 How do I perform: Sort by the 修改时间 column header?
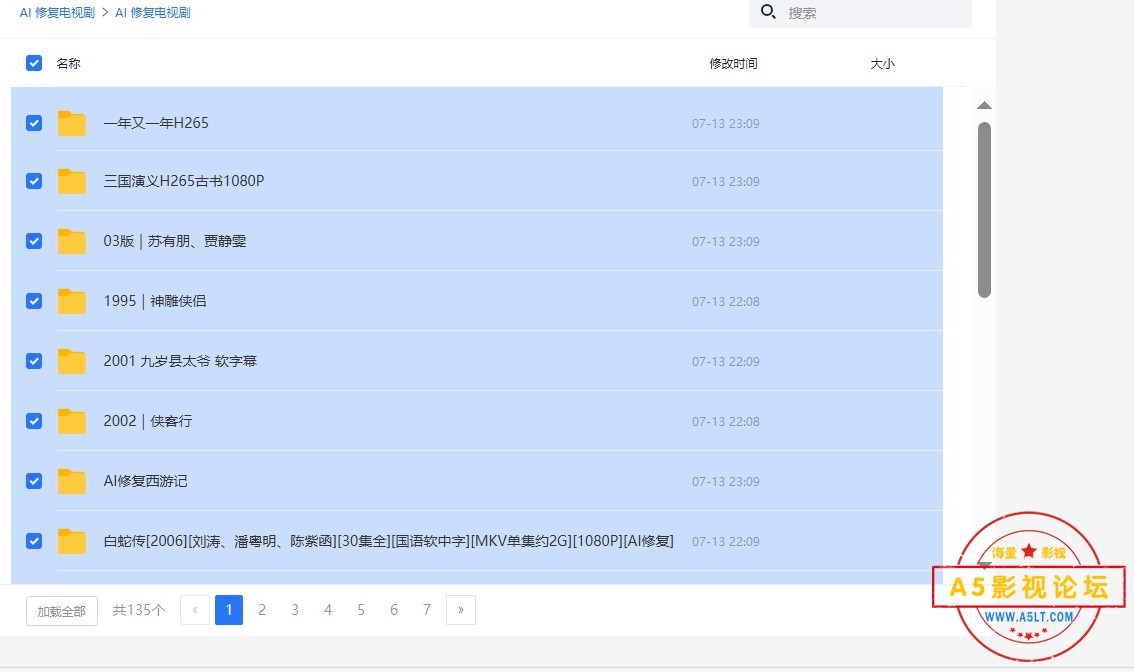pos(733,64)
